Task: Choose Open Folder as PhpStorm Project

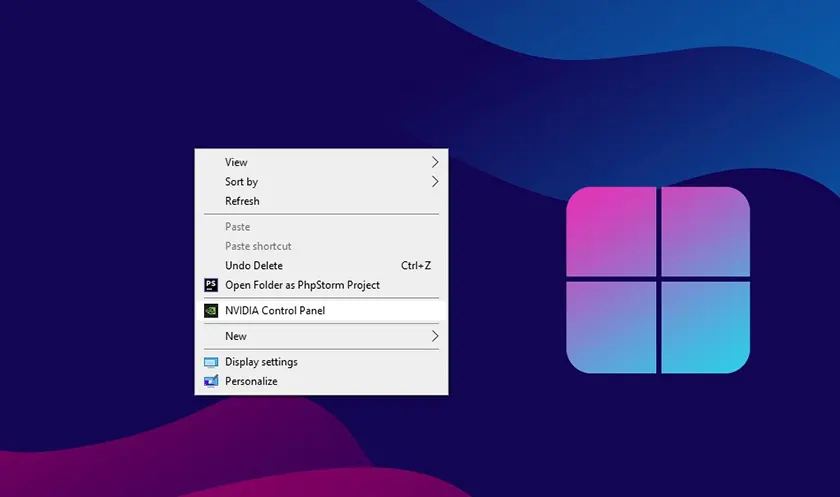Action: [302, 285]
